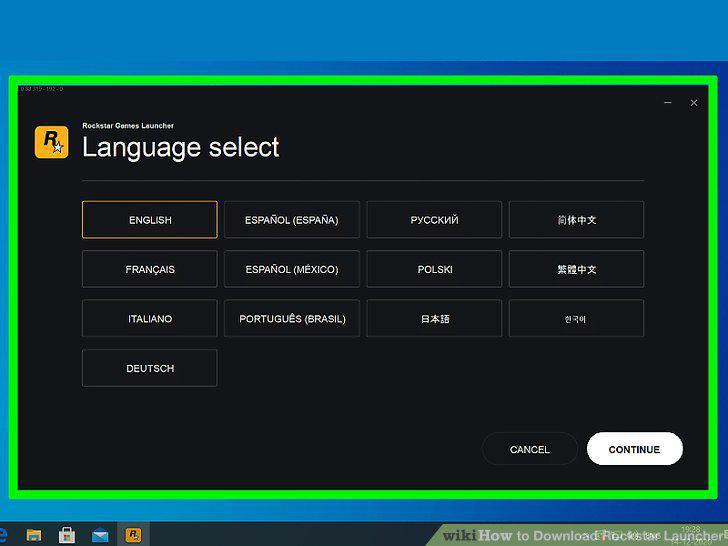
Task: Choose FRANÇAIS as the language
Action: [150, 269]
